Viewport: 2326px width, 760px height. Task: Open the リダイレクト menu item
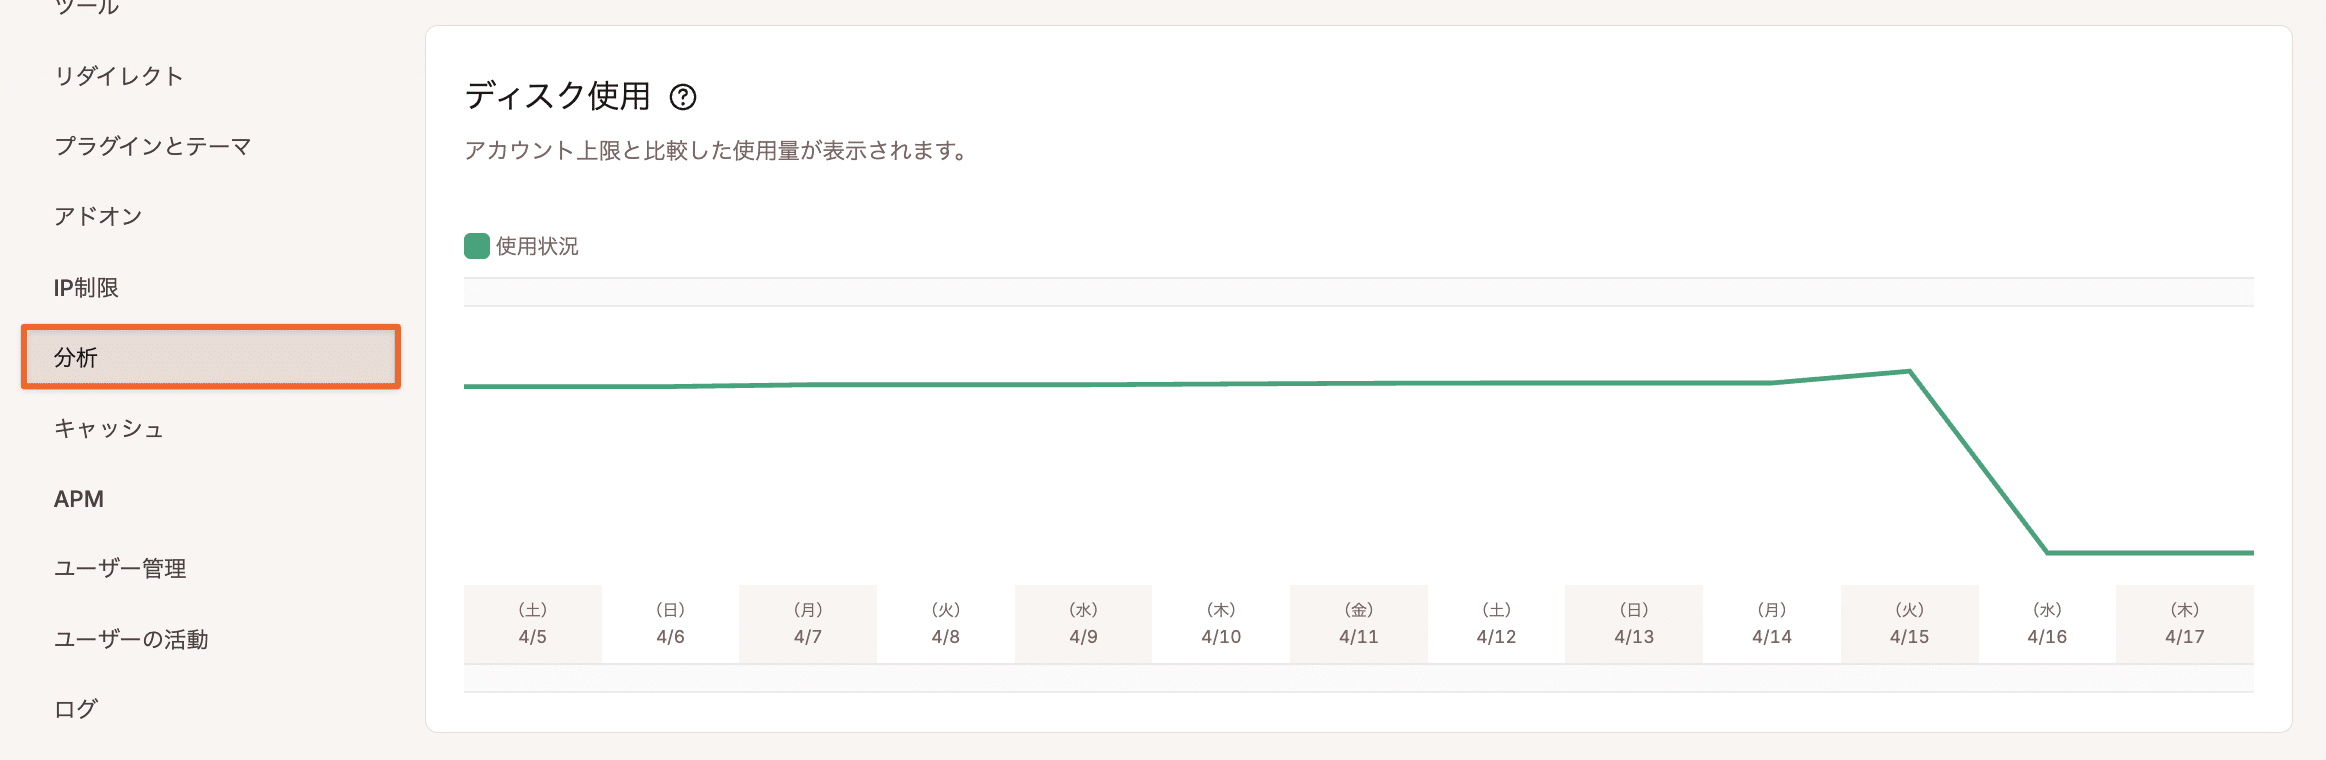tap(119, 76)
